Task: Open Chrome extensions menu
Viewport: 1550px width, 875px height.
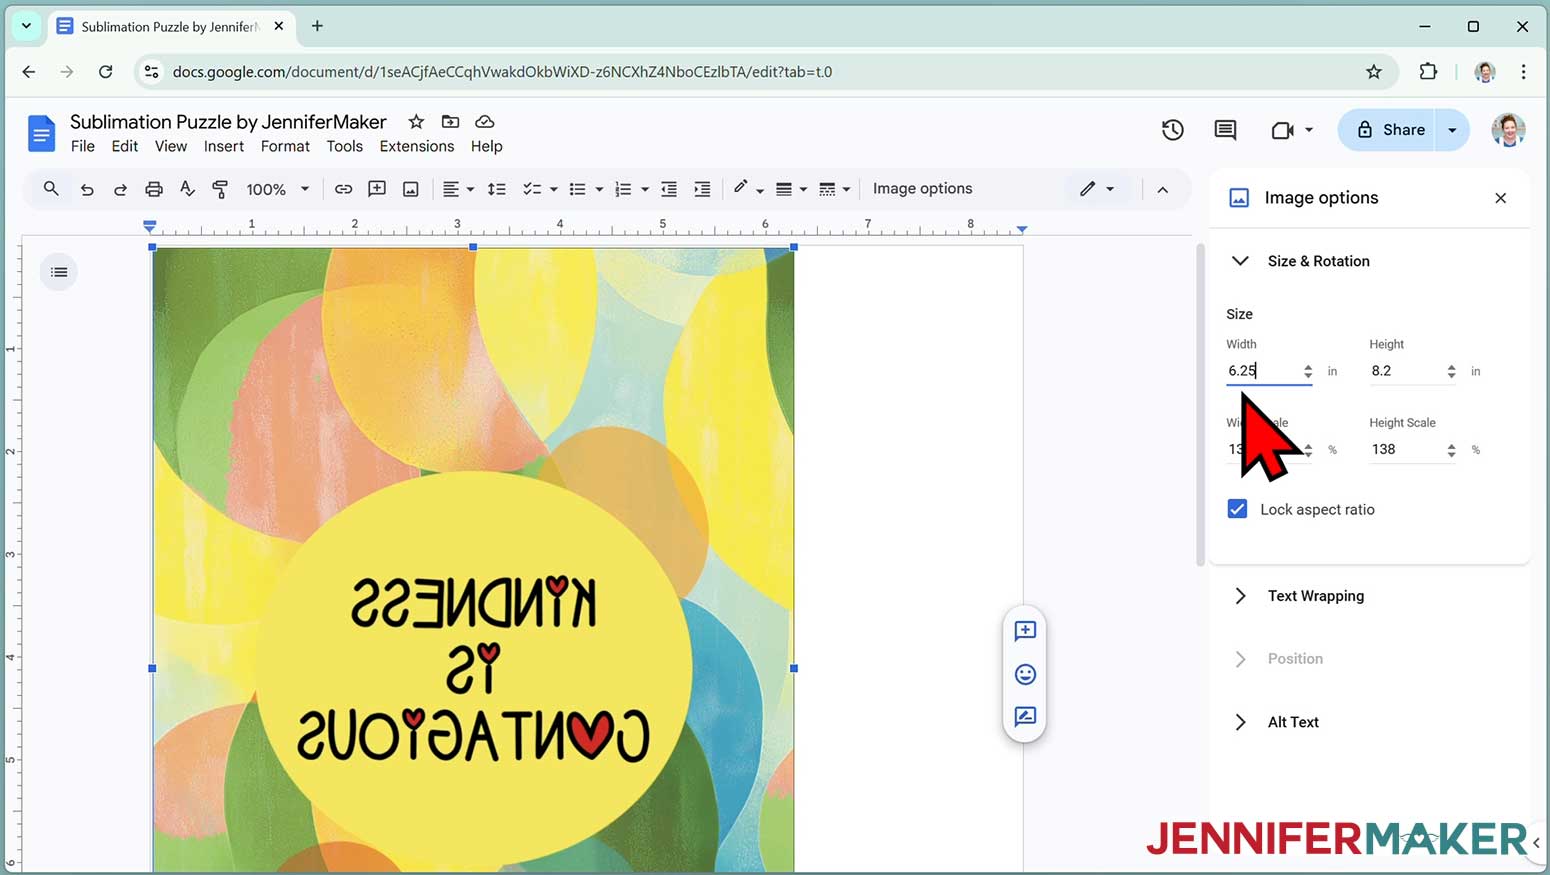Action: (x=1428, y=72)
